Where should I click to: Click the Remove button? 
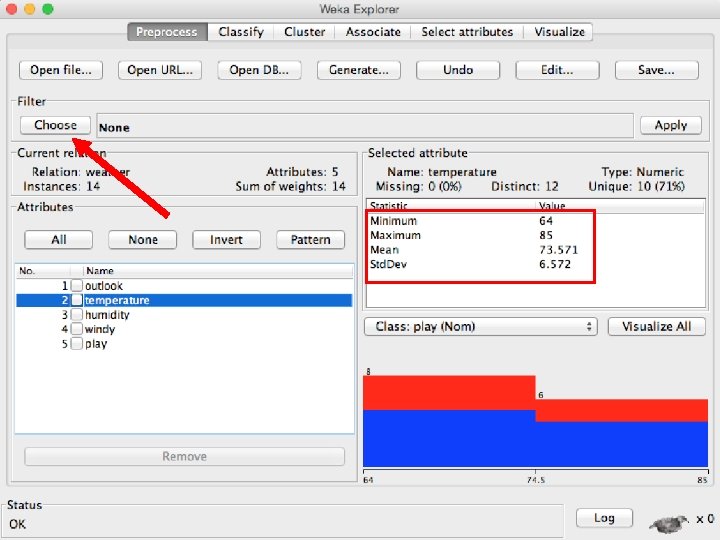(x=185, y=456)
